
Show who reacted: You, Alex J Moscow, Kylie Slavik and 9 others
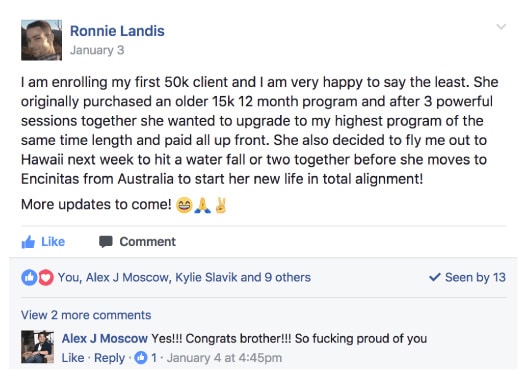tap(184, 278)
